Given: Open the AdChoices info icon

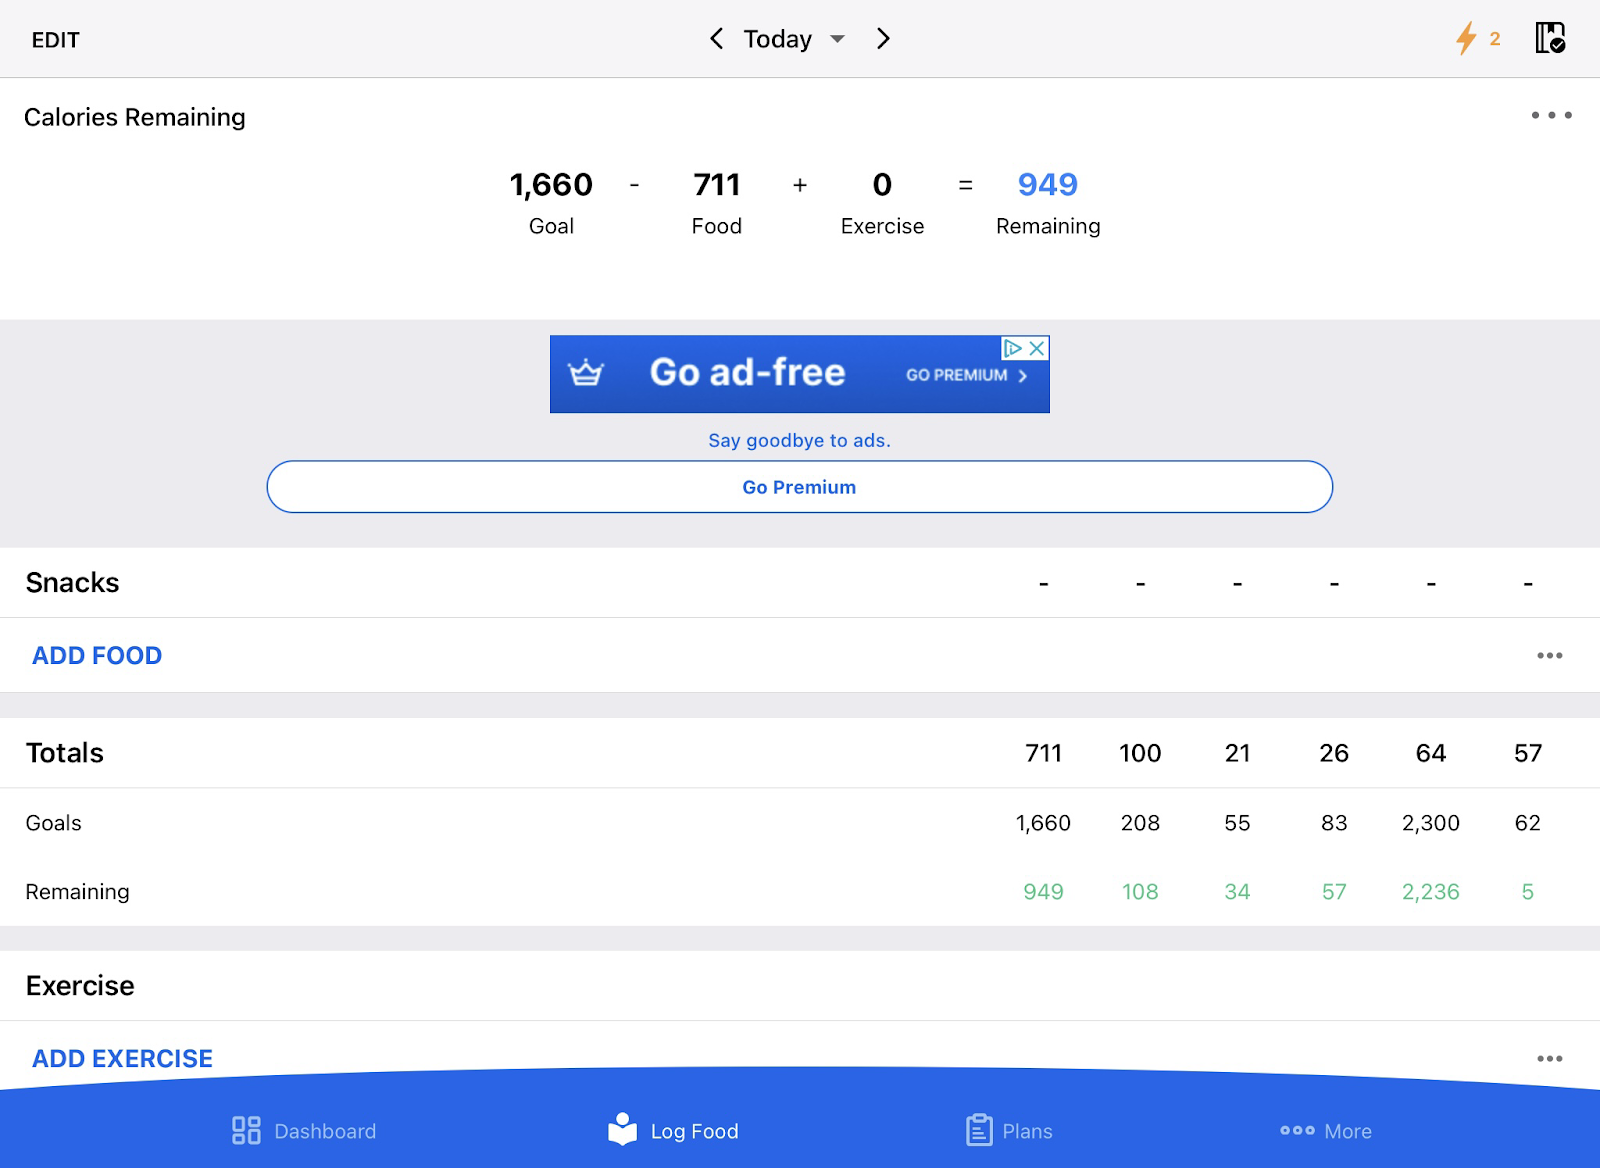Looking at the screenshot, I should click(1013, 348).
